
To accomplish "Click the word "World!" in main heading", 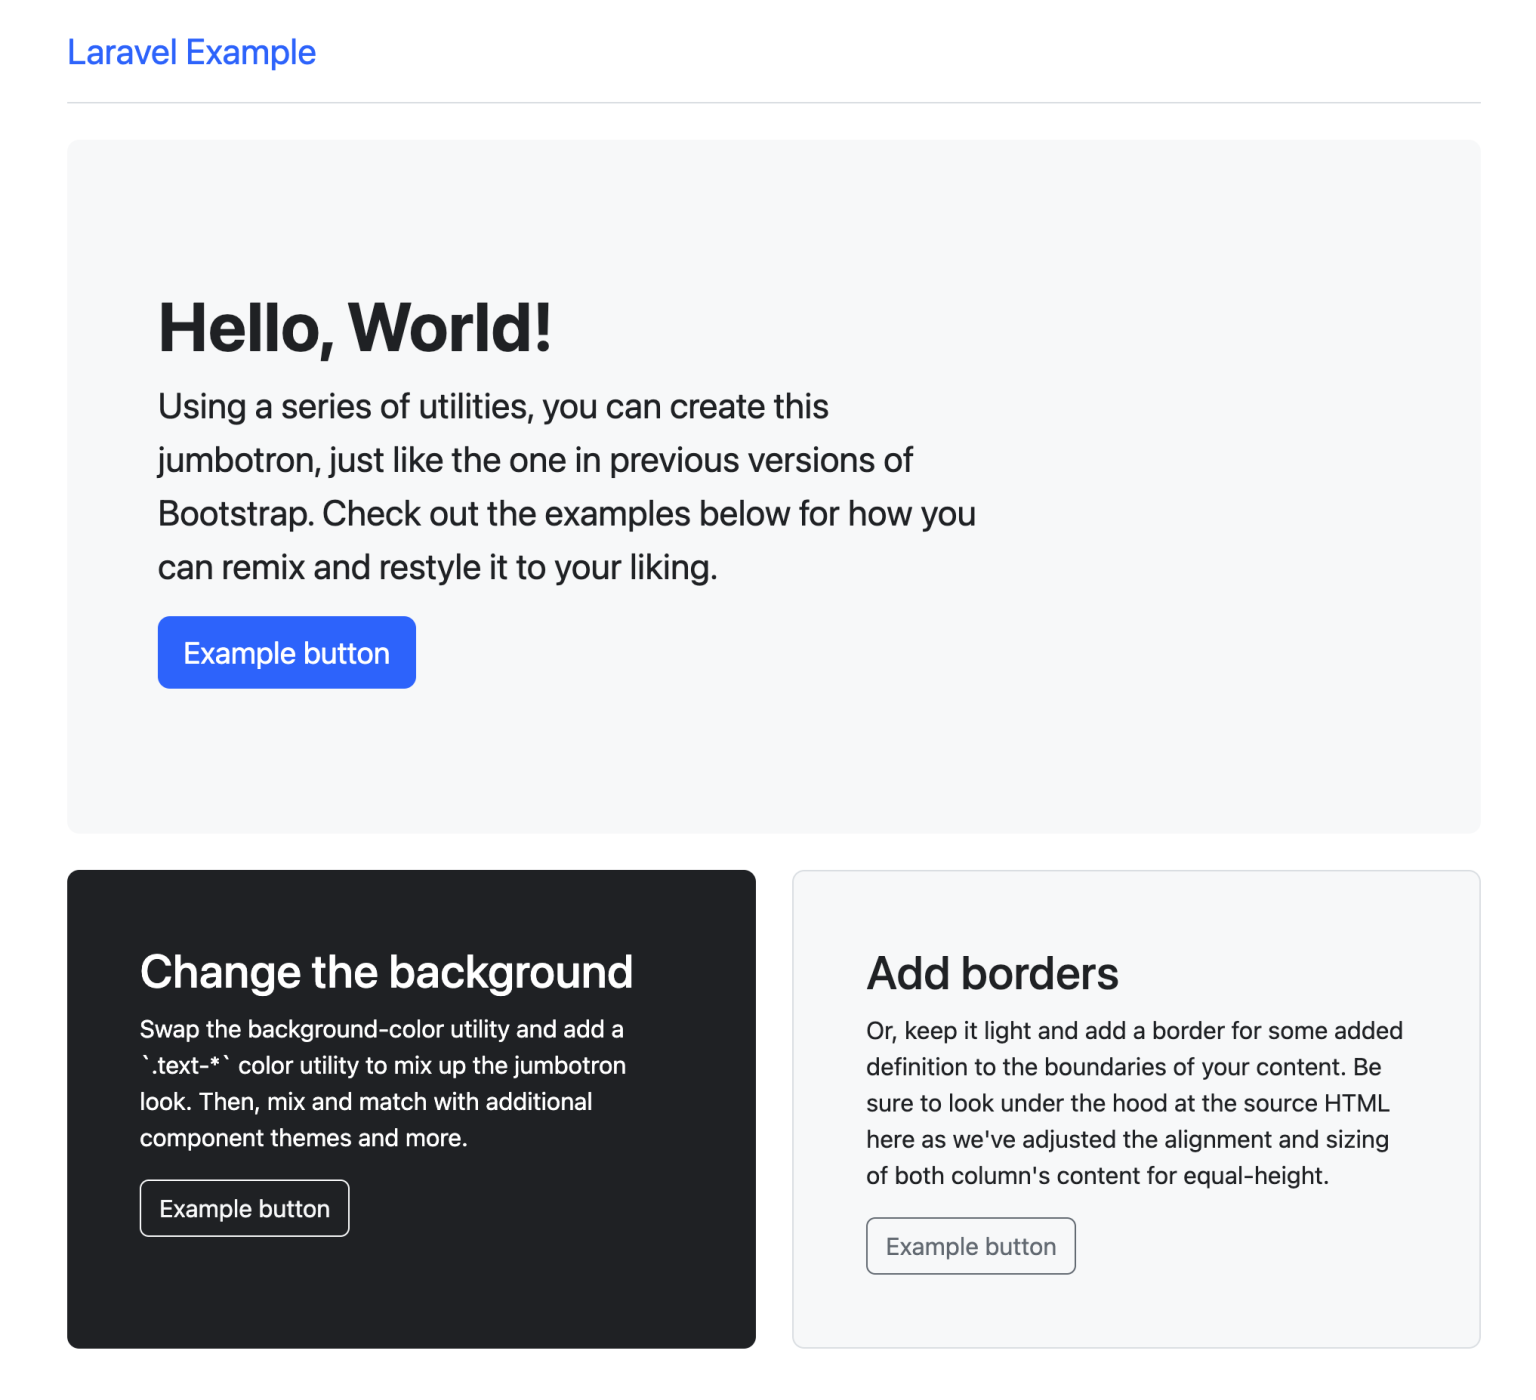I will point(450,328).
